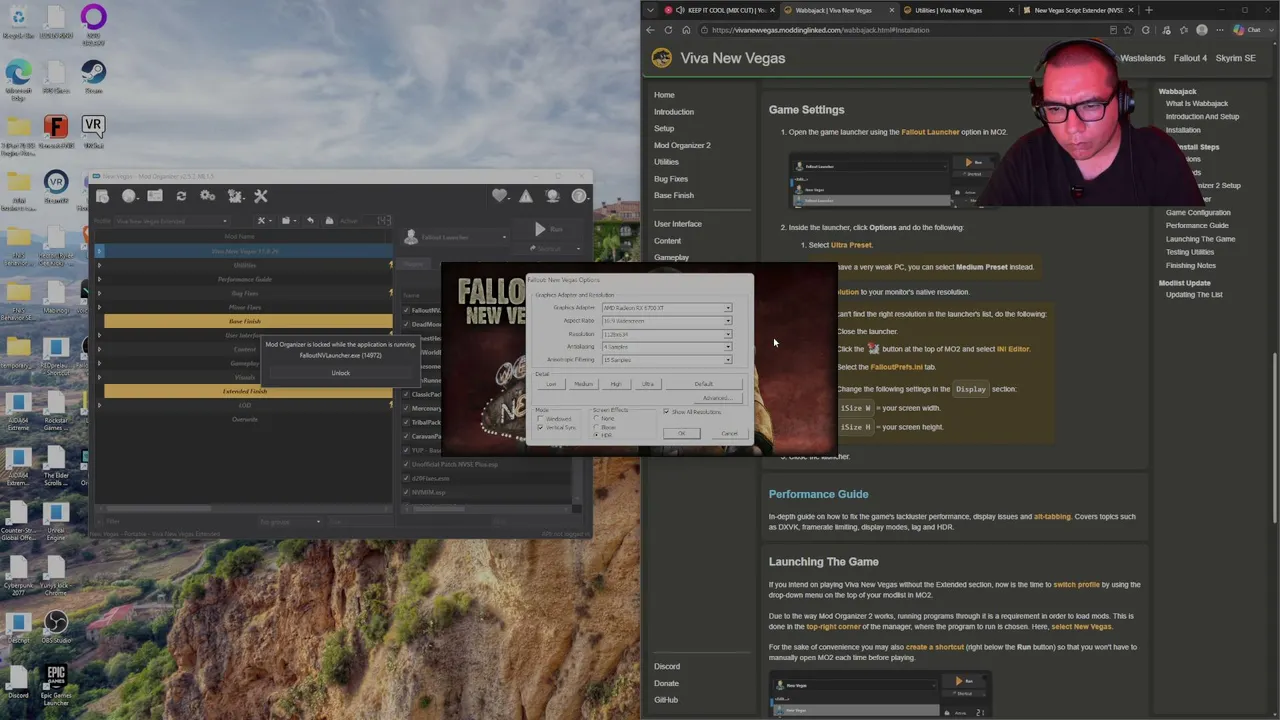This screenshot has width=1280, height=720.
Task: Open Install Mod archive icon in Mod Organizer
Action: (x=103, y=196)
